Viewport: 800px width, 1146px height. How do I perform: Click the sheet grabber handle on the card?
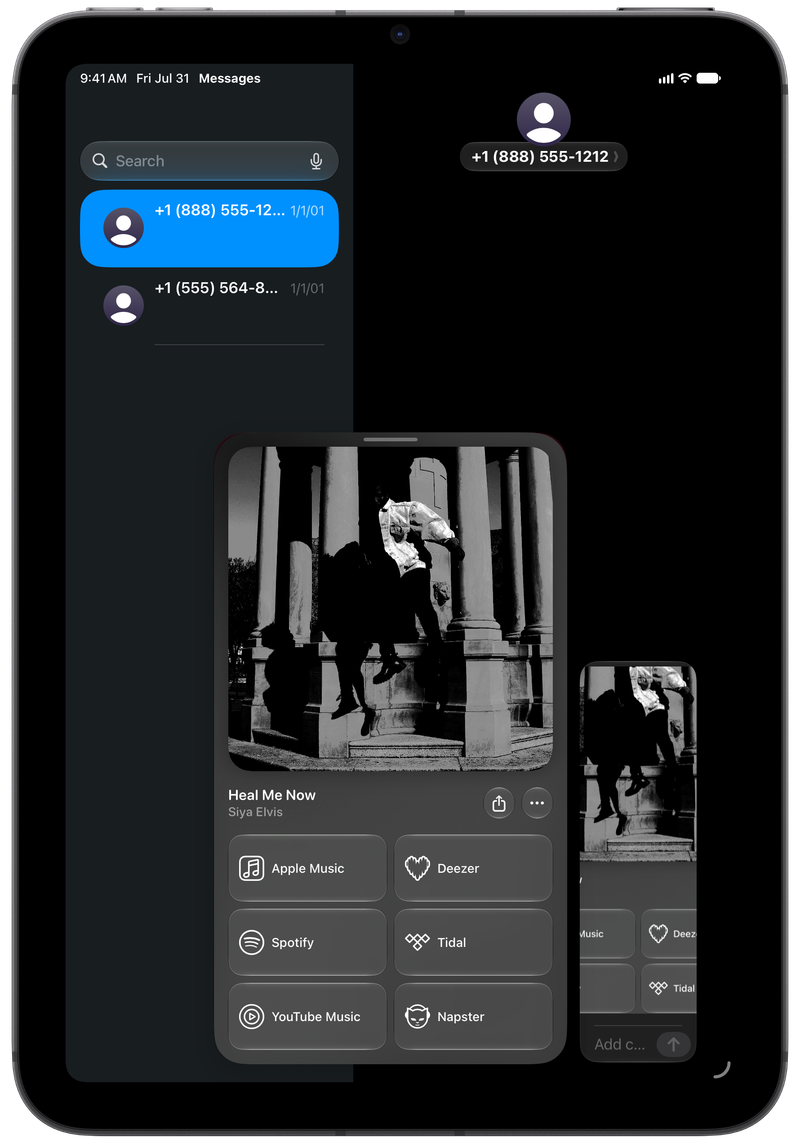(390, 439)
